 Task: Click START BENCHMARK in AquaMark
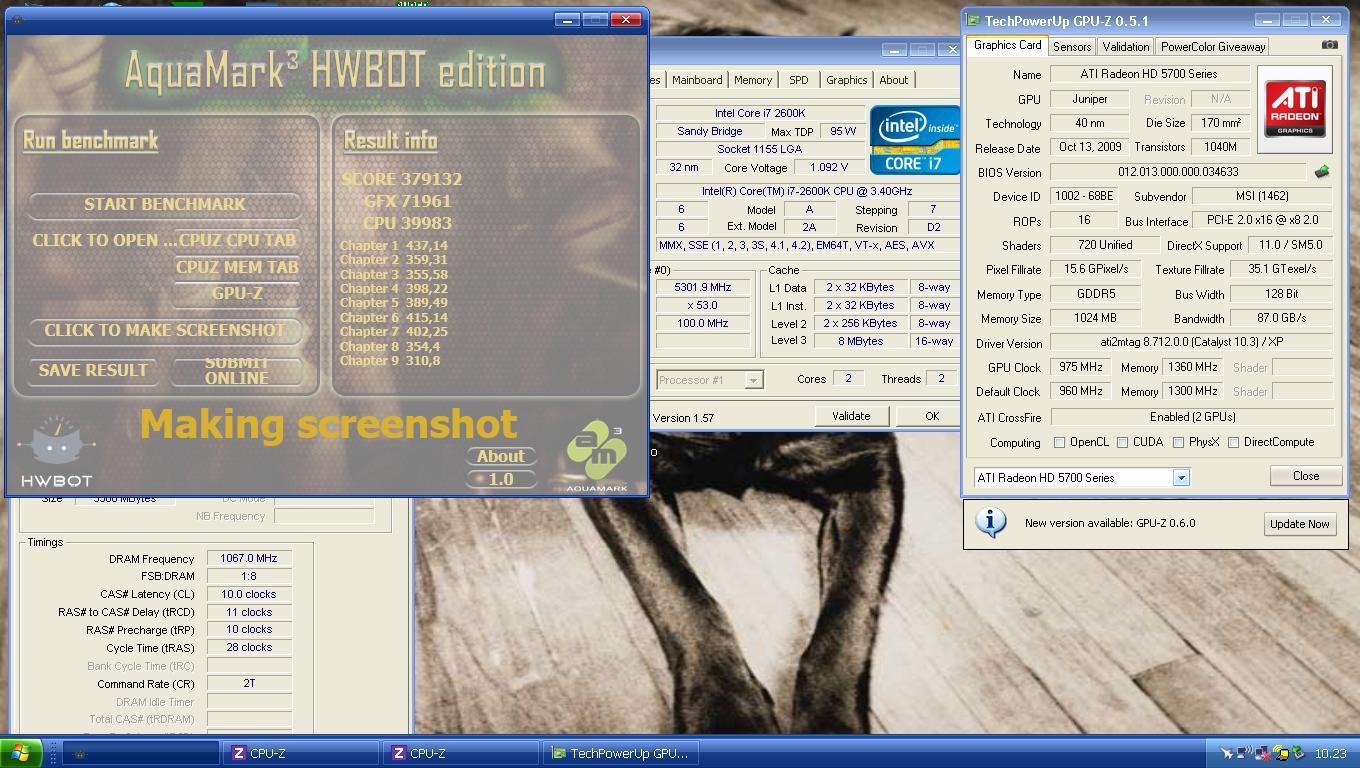pyautogui.click(x=165, y=204)
